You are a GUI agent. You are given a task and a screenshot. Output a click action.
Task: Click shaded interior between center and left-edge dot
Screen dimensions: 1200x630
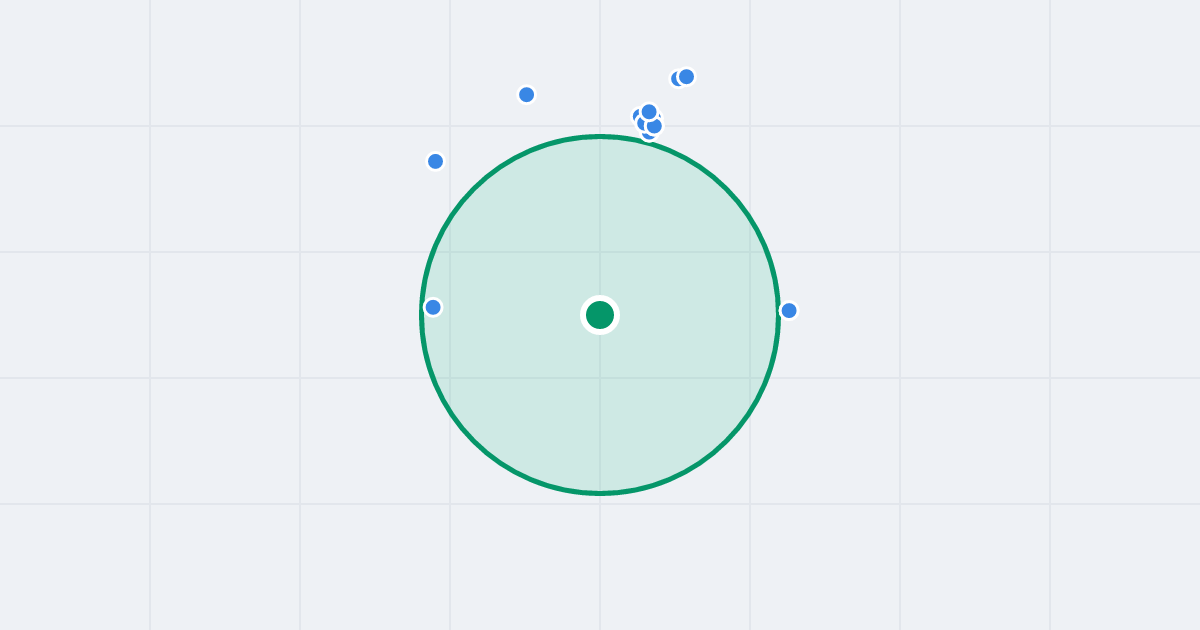(515, 311)
